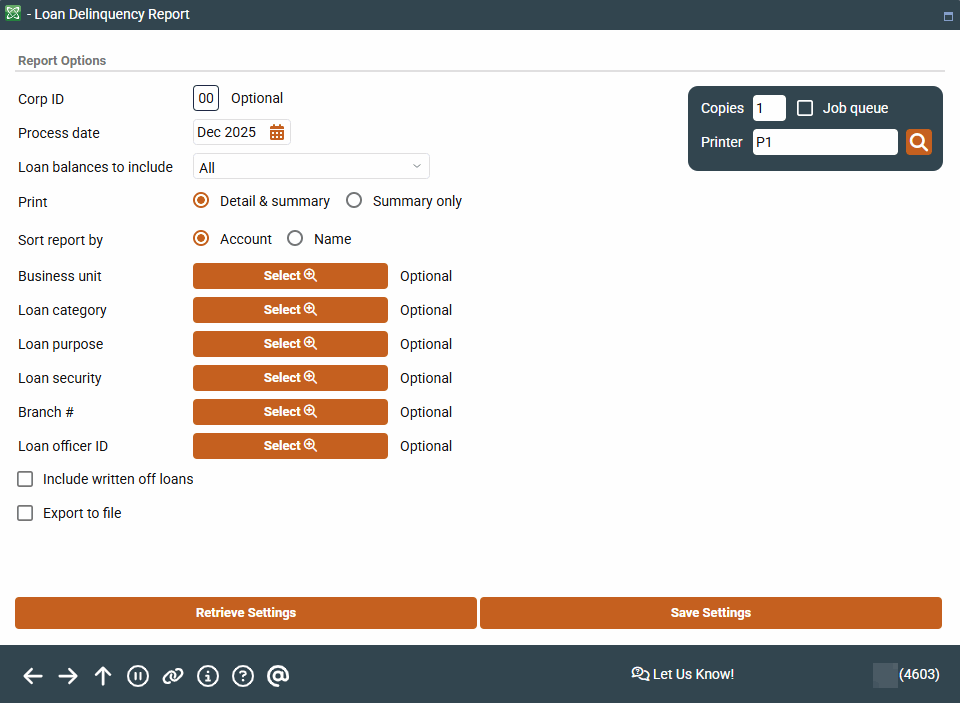Enable the Job queue checkbox
Screen dimensions: 960x703
805,108
